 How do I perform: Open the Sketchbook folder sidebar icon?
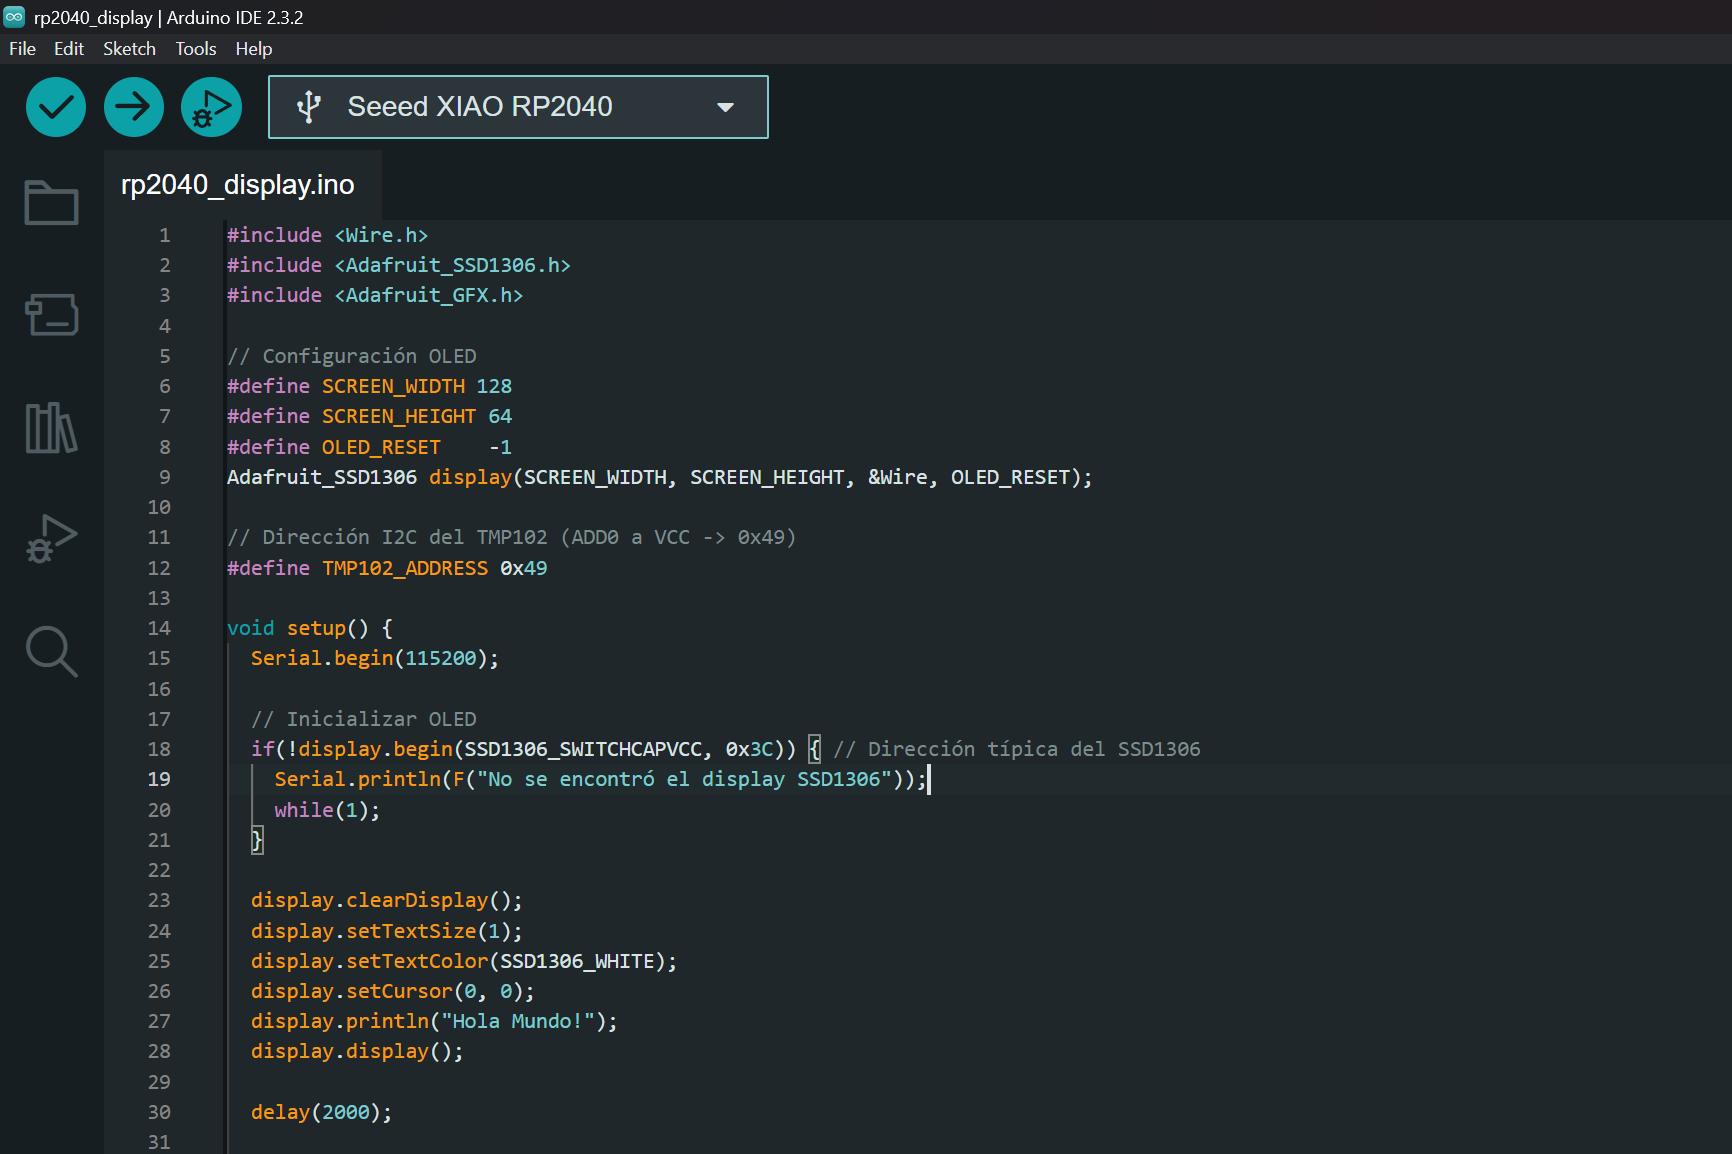coord(51,203)
